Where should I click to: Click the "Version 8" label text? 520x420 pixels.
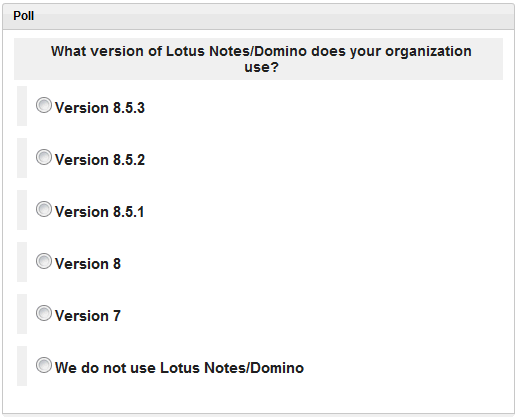(x=88, y=264)
